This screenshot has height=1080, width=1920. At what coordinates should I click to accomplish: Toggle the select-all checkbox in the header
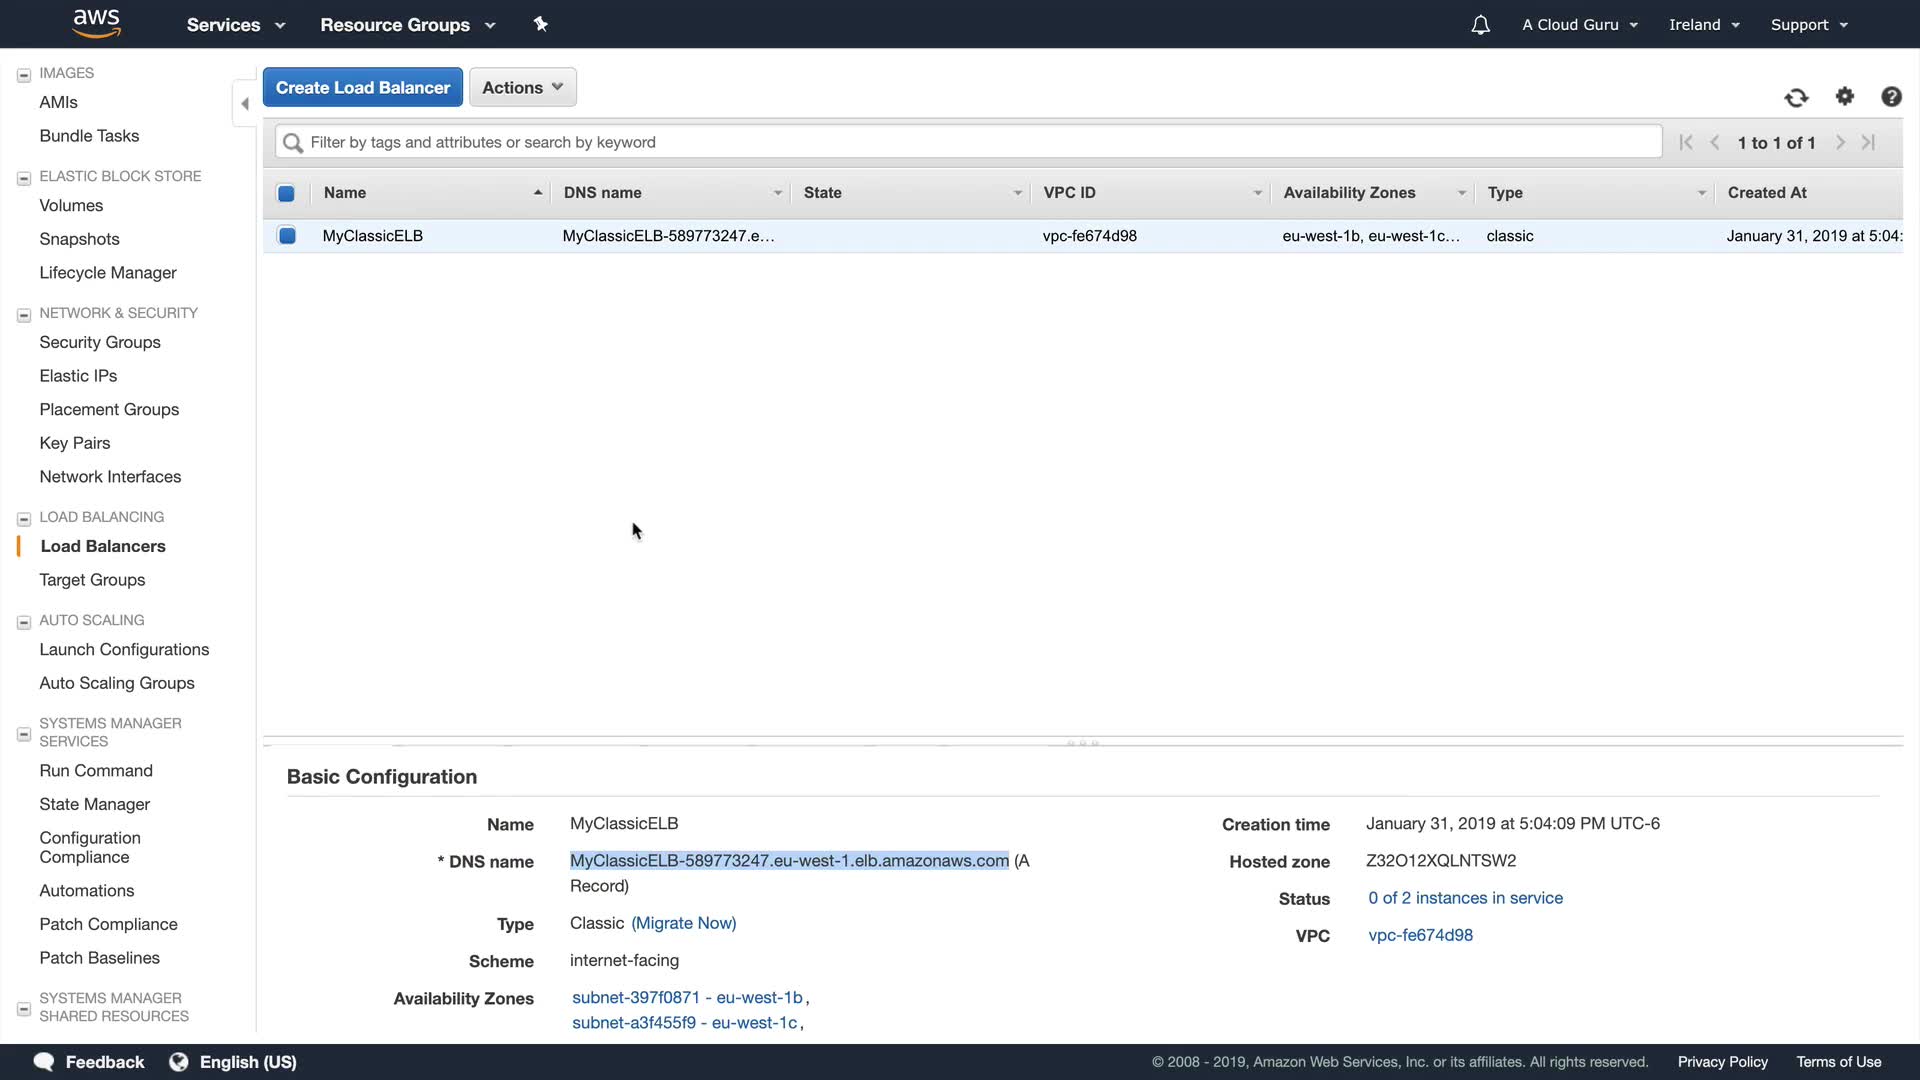click(x=286, y=193)
